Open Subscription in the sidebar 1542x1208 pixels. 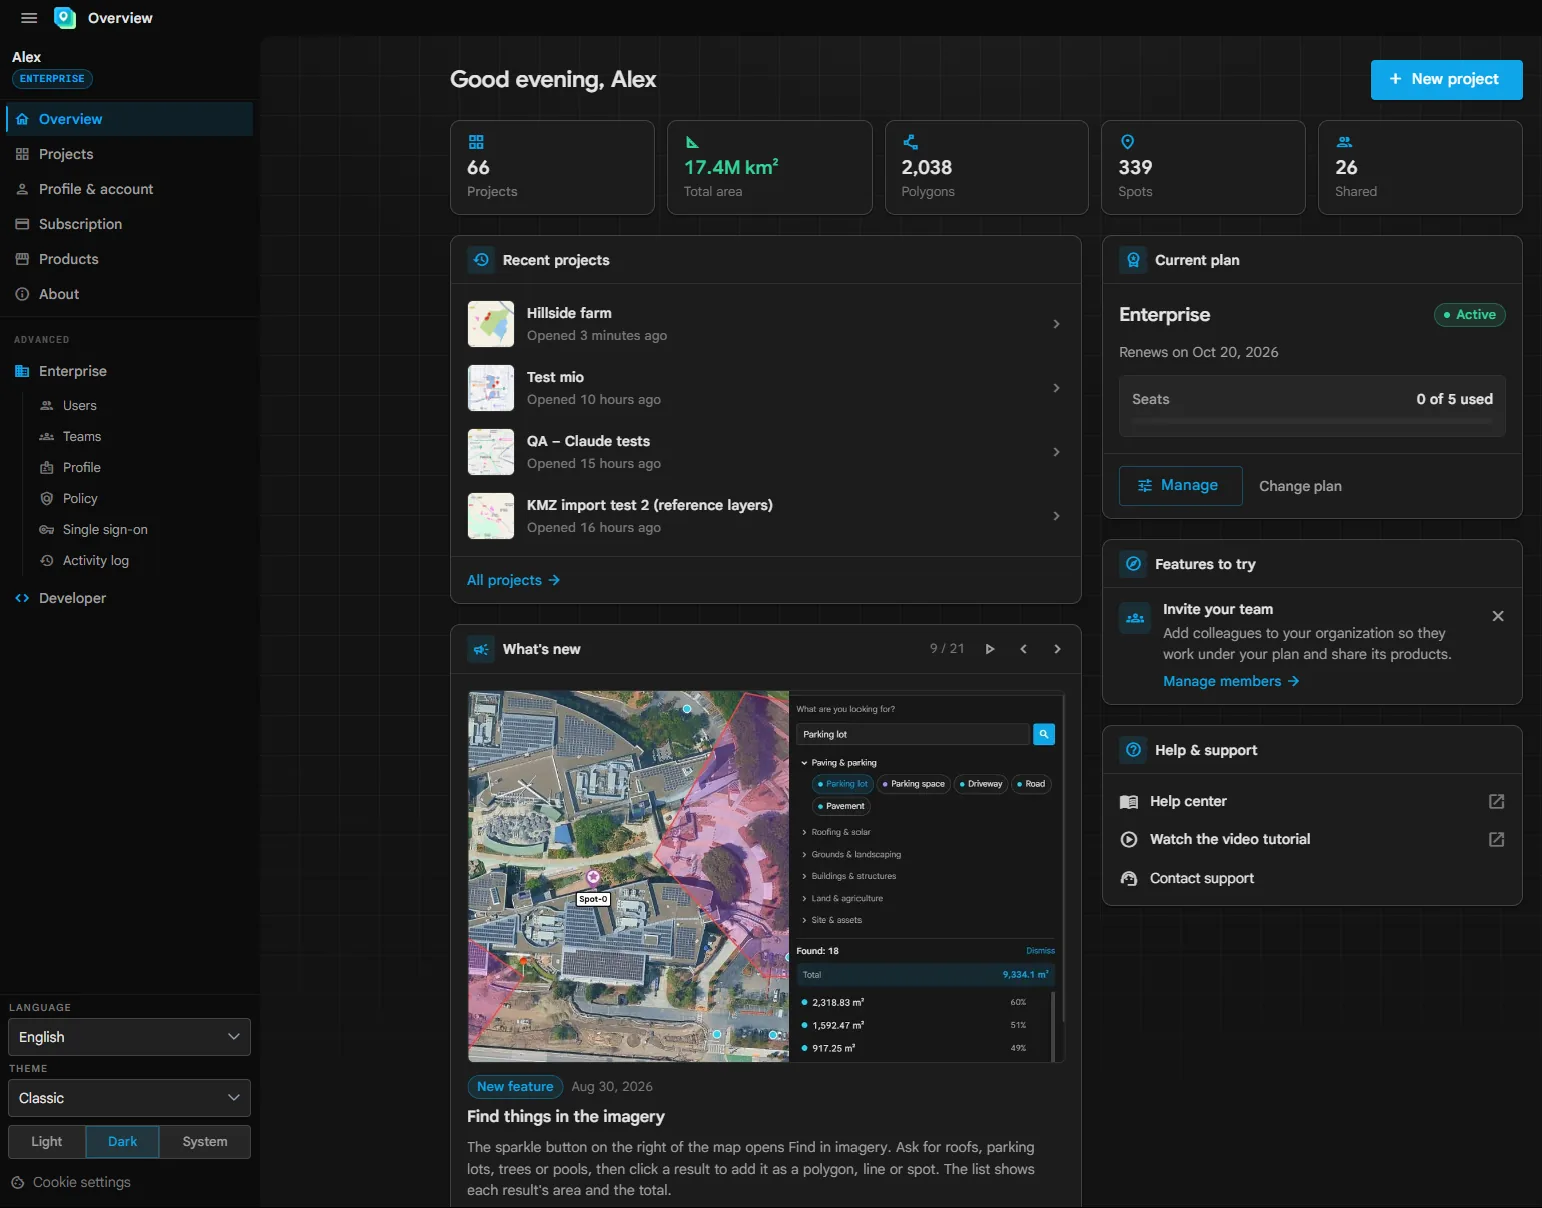click(129, 224)
